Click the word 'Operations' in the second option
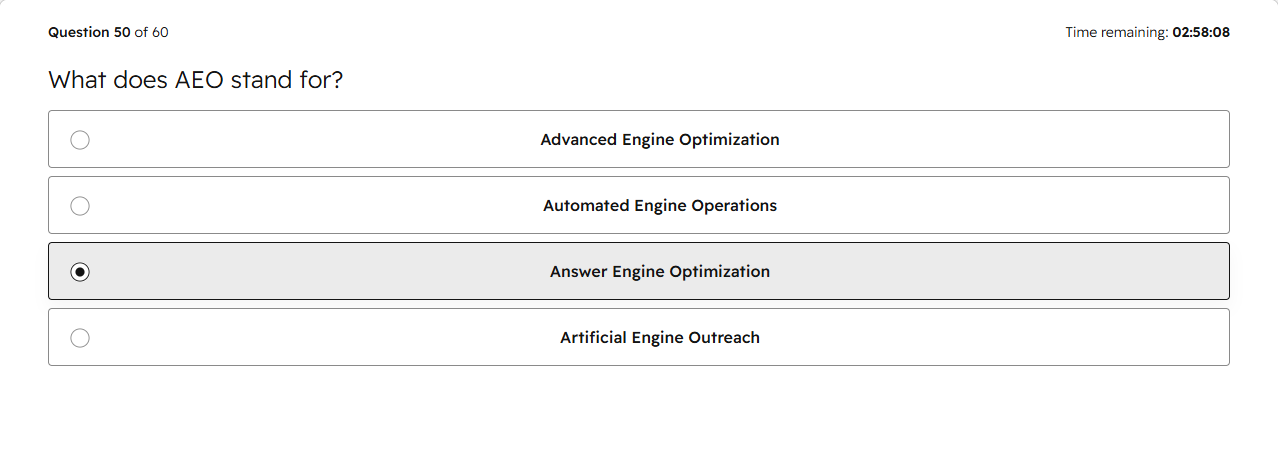 pyautogui.click(x=733, y=206)
